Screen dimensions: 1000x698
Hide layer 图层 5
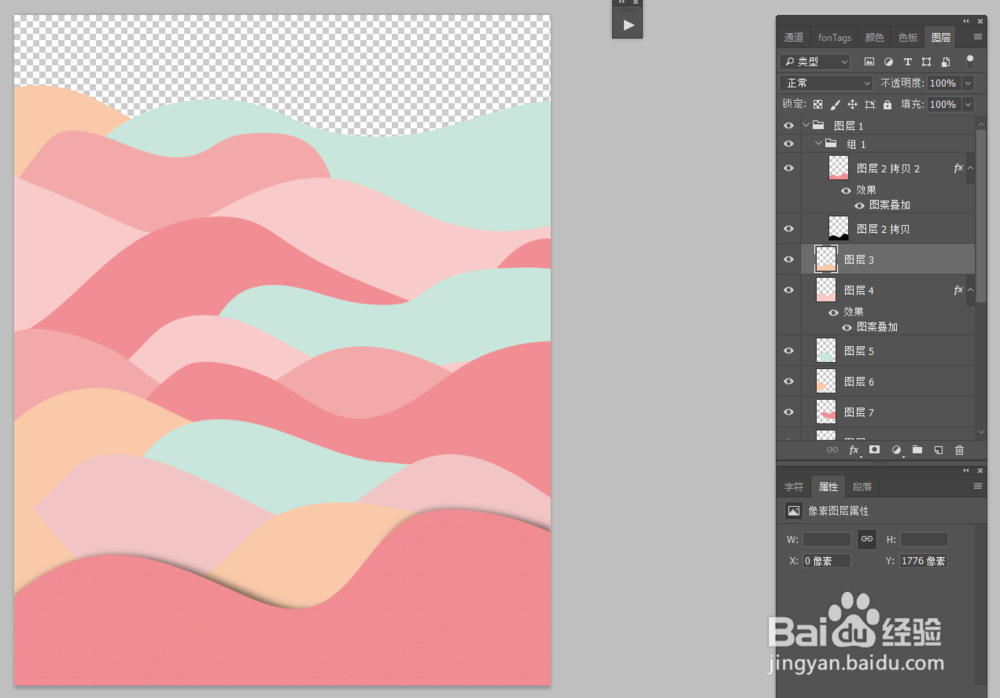pos(789,350)
